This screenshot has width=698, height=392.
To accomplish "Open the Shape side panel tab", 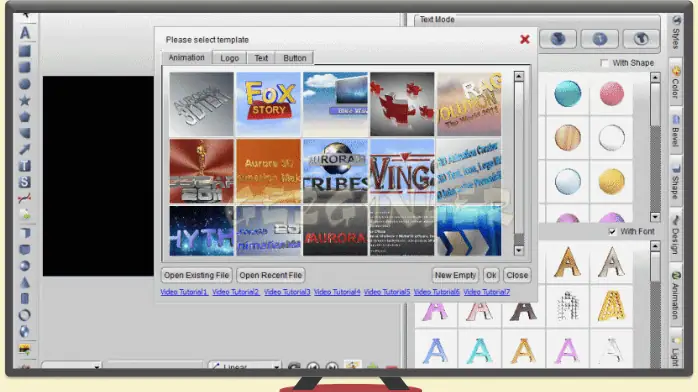I will click(x=676, y=181).
